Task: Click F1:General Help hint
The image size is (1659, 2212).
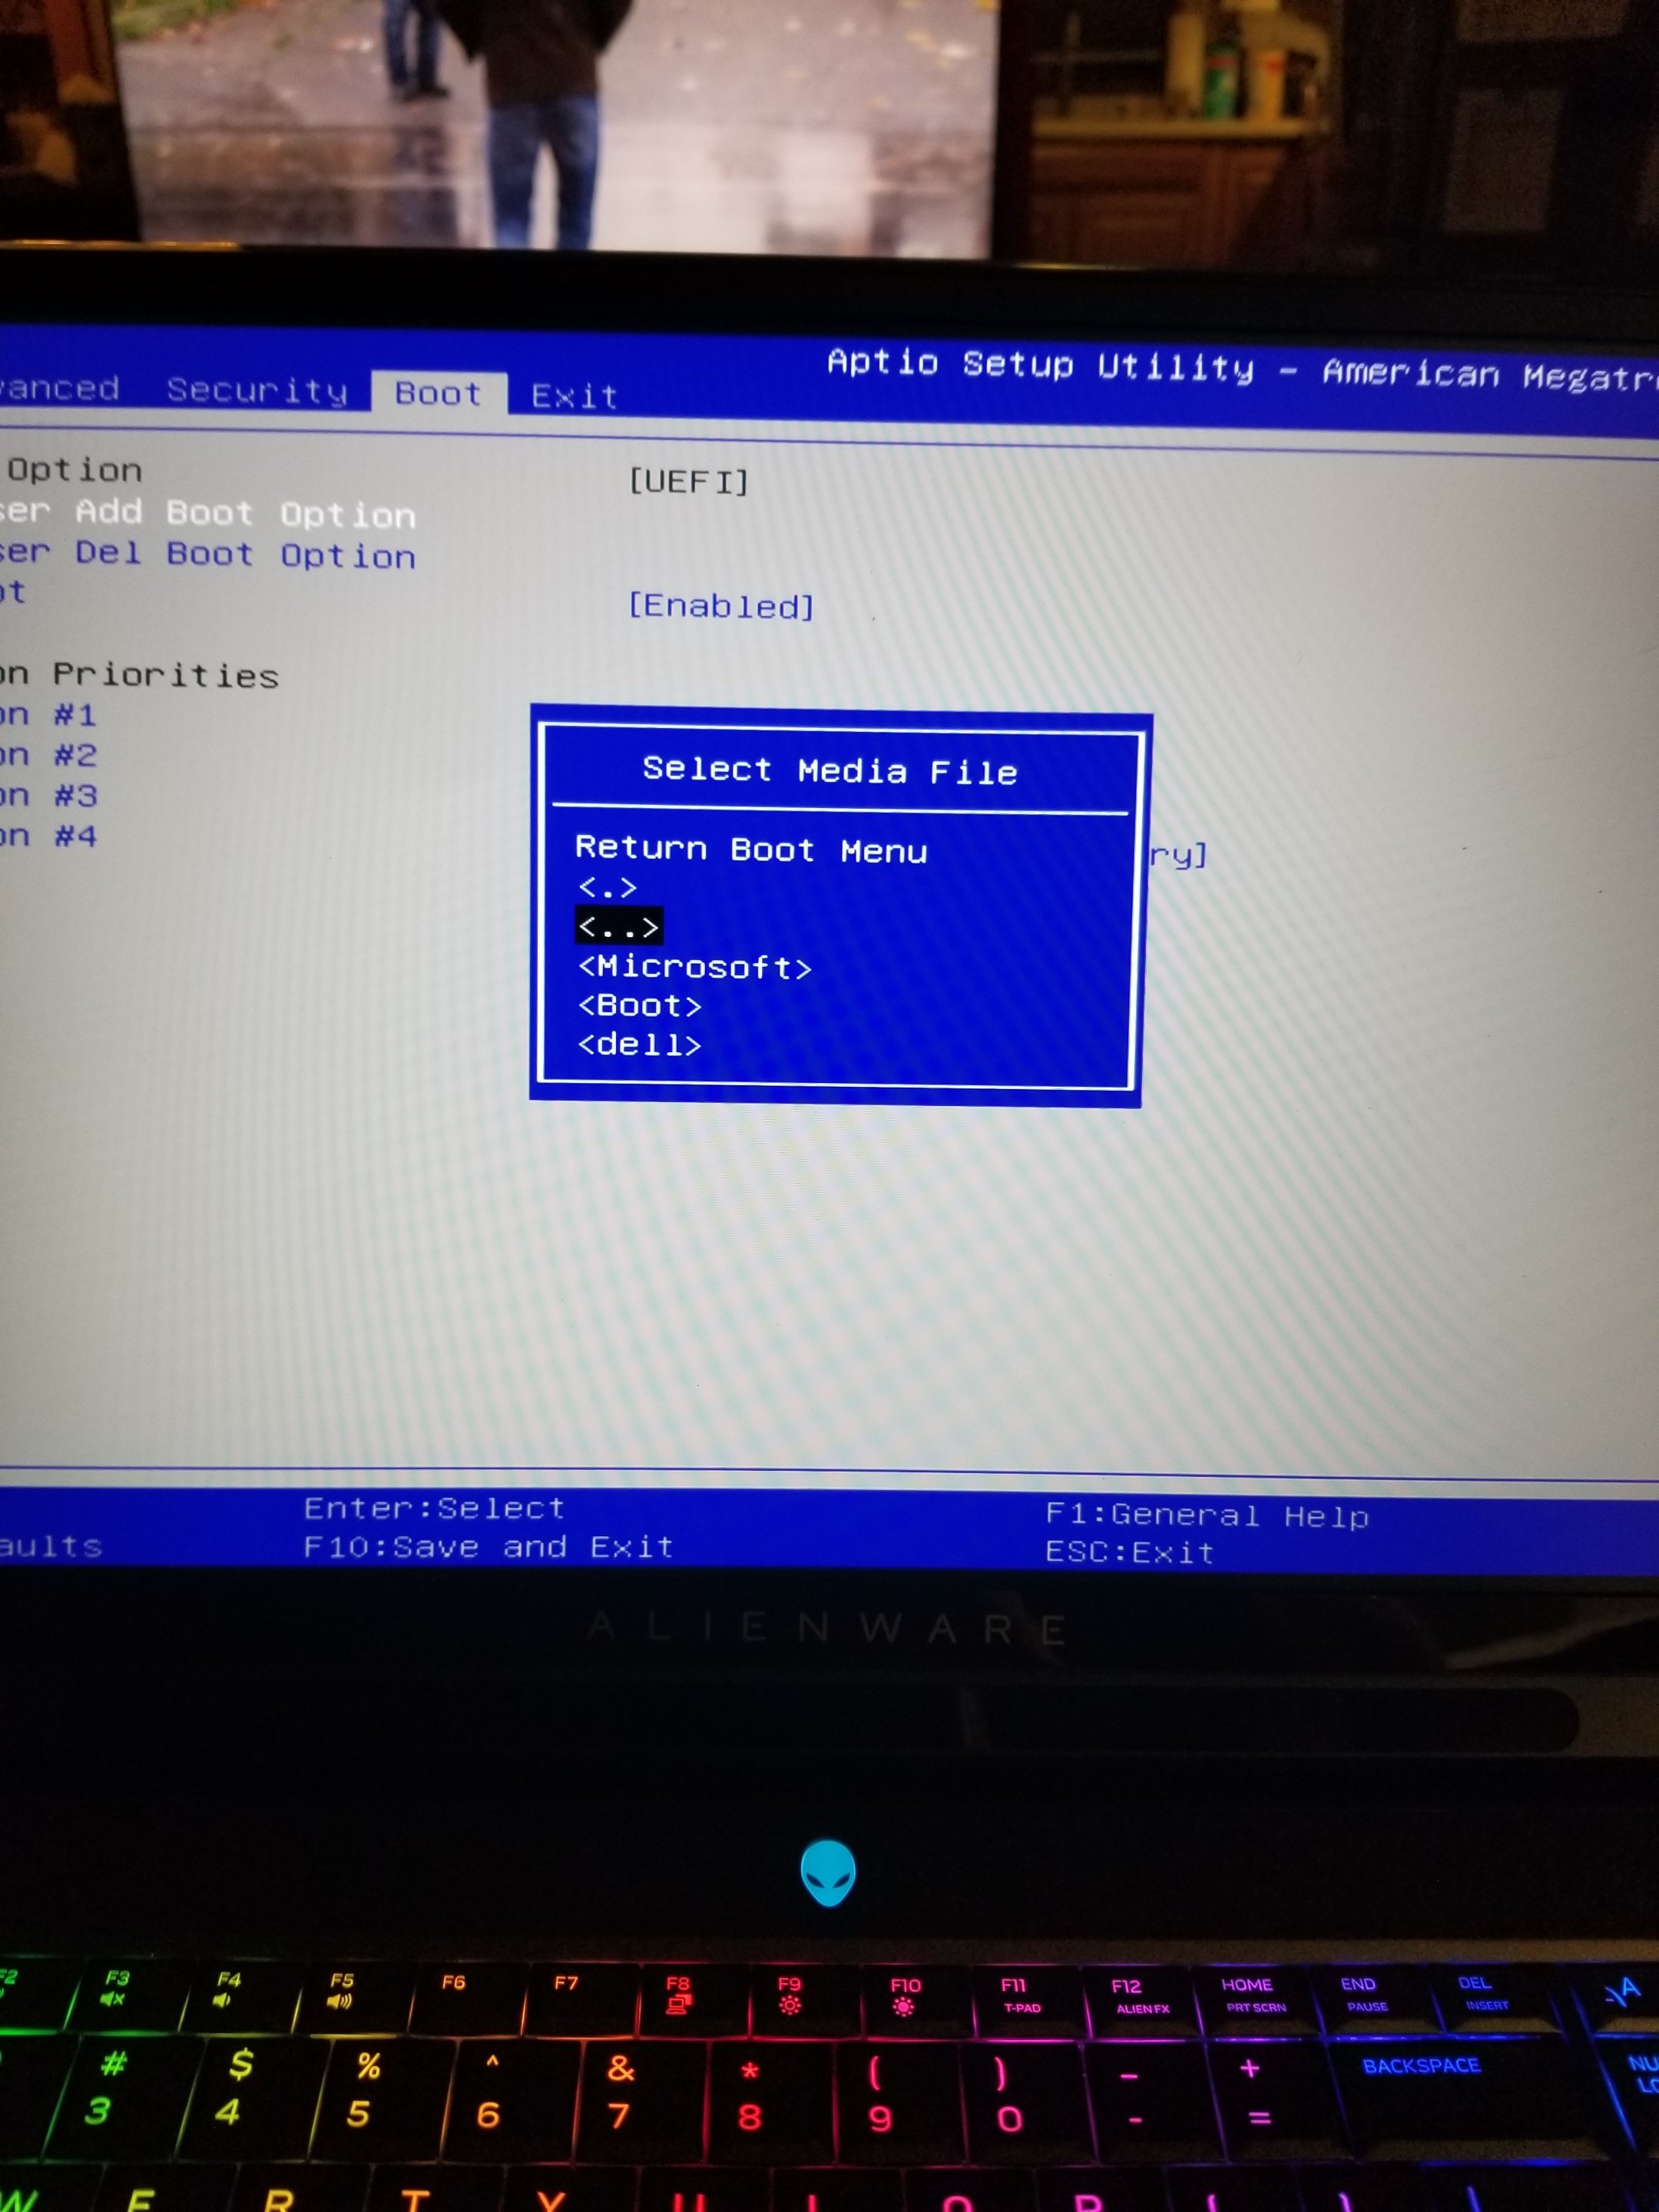Action: point(1207,1516)
